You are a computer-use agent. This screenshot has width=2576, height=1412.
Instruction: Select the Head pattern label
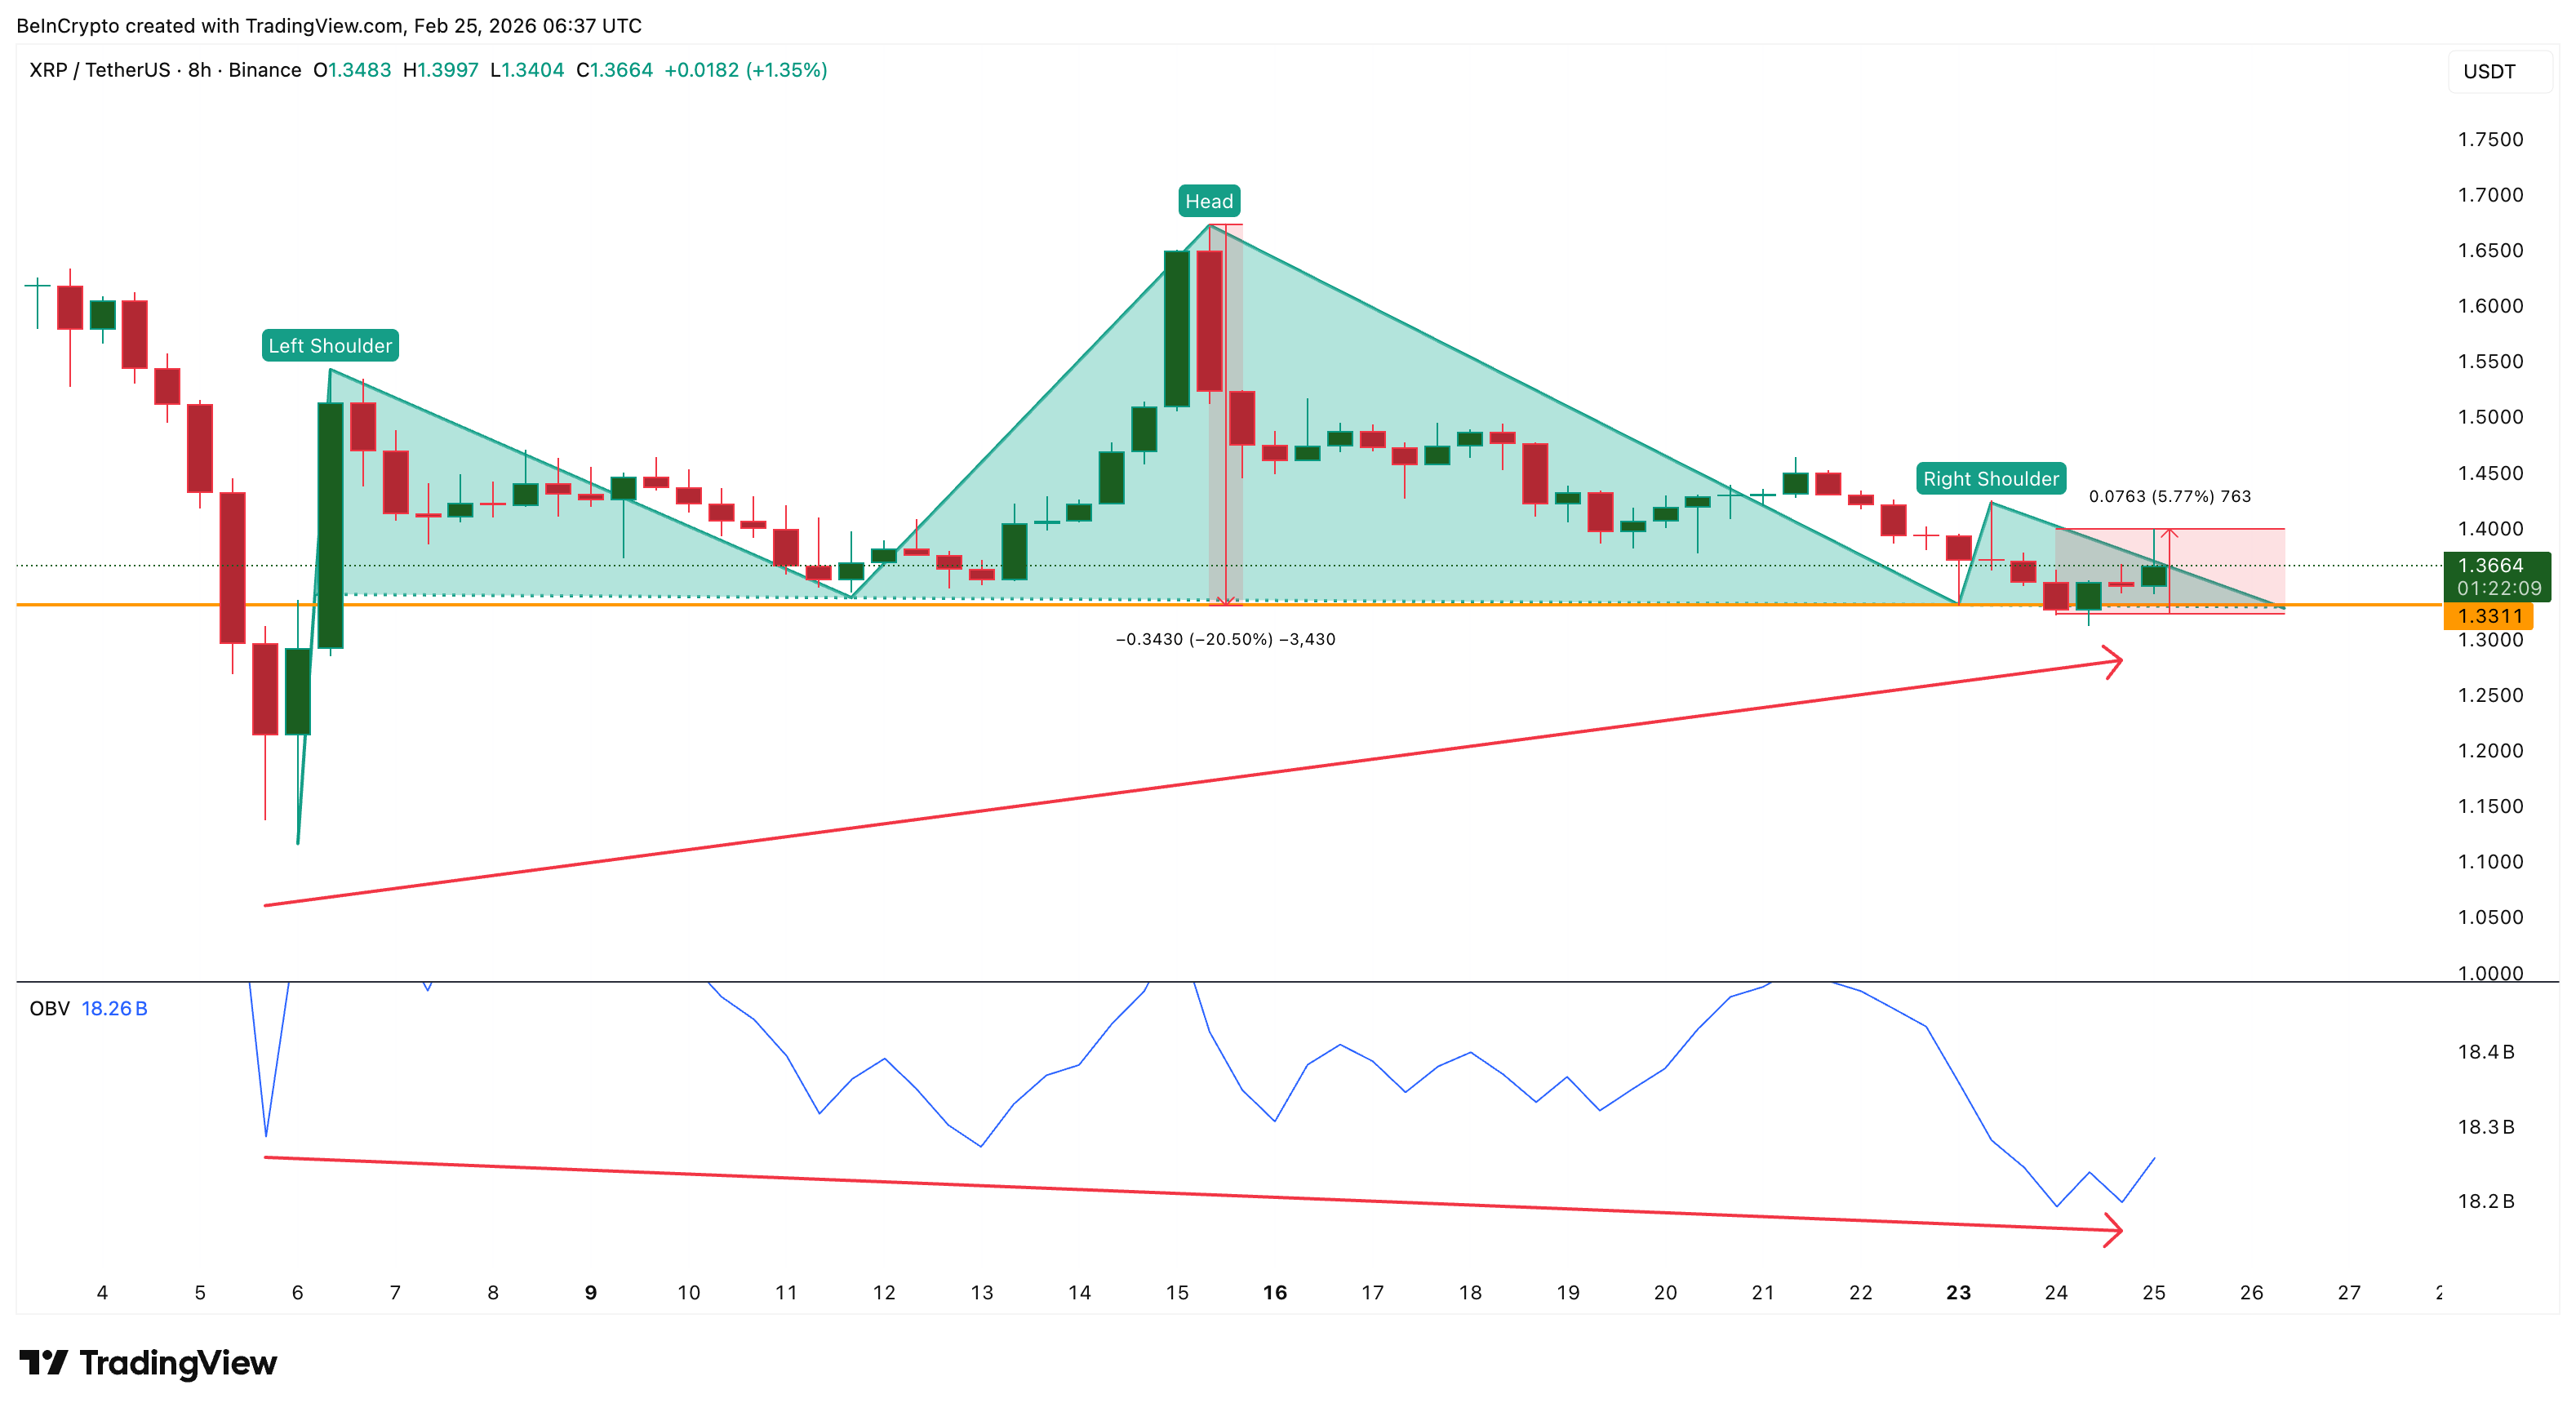(x=1209, y=201)
